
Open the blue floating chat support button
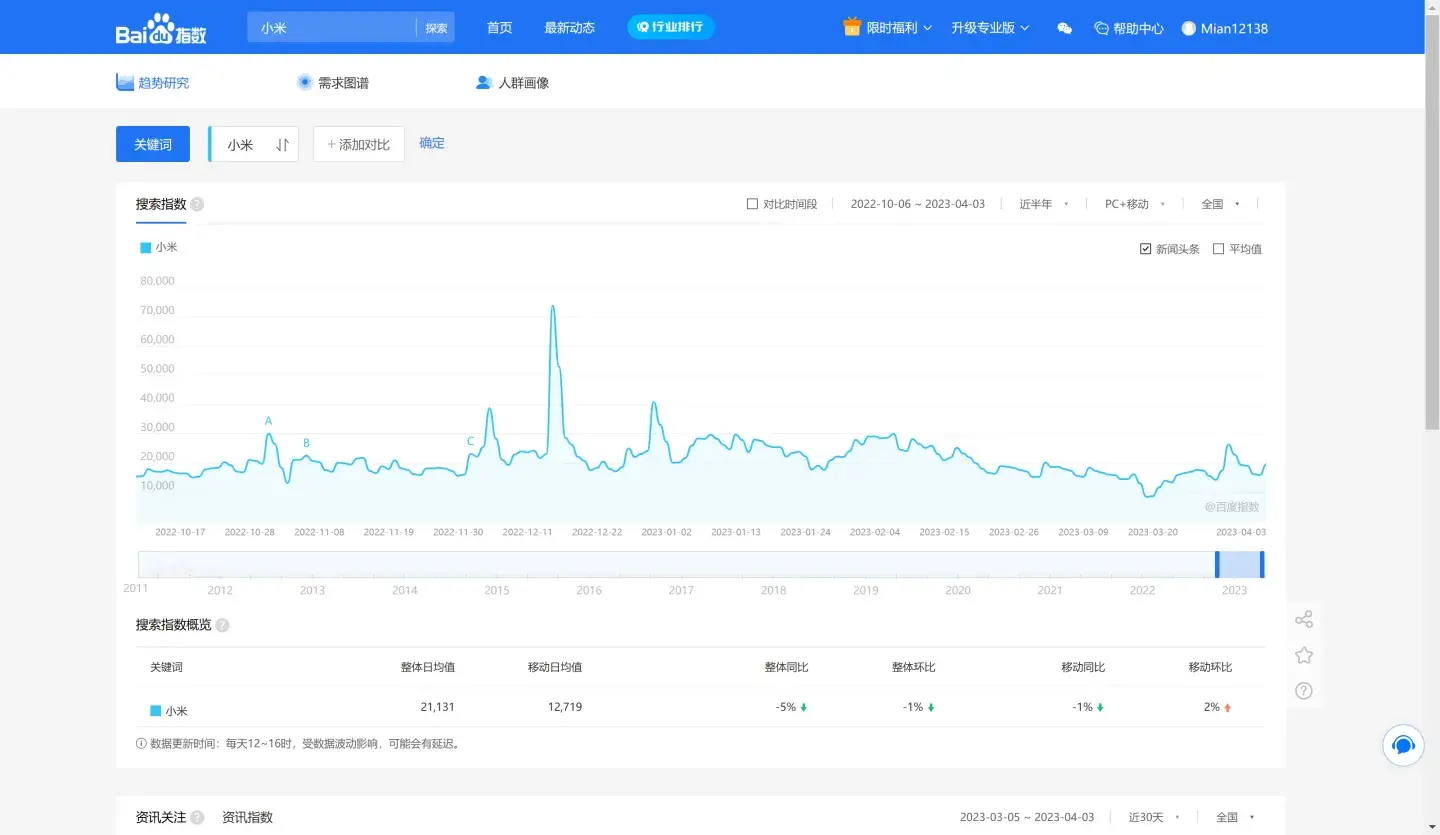tap(1403, 745)
